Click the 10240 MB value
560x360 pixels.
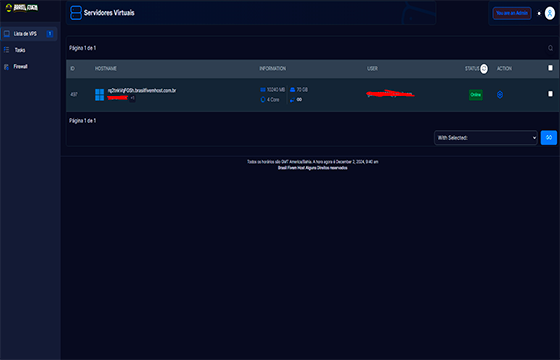[276, 90]
